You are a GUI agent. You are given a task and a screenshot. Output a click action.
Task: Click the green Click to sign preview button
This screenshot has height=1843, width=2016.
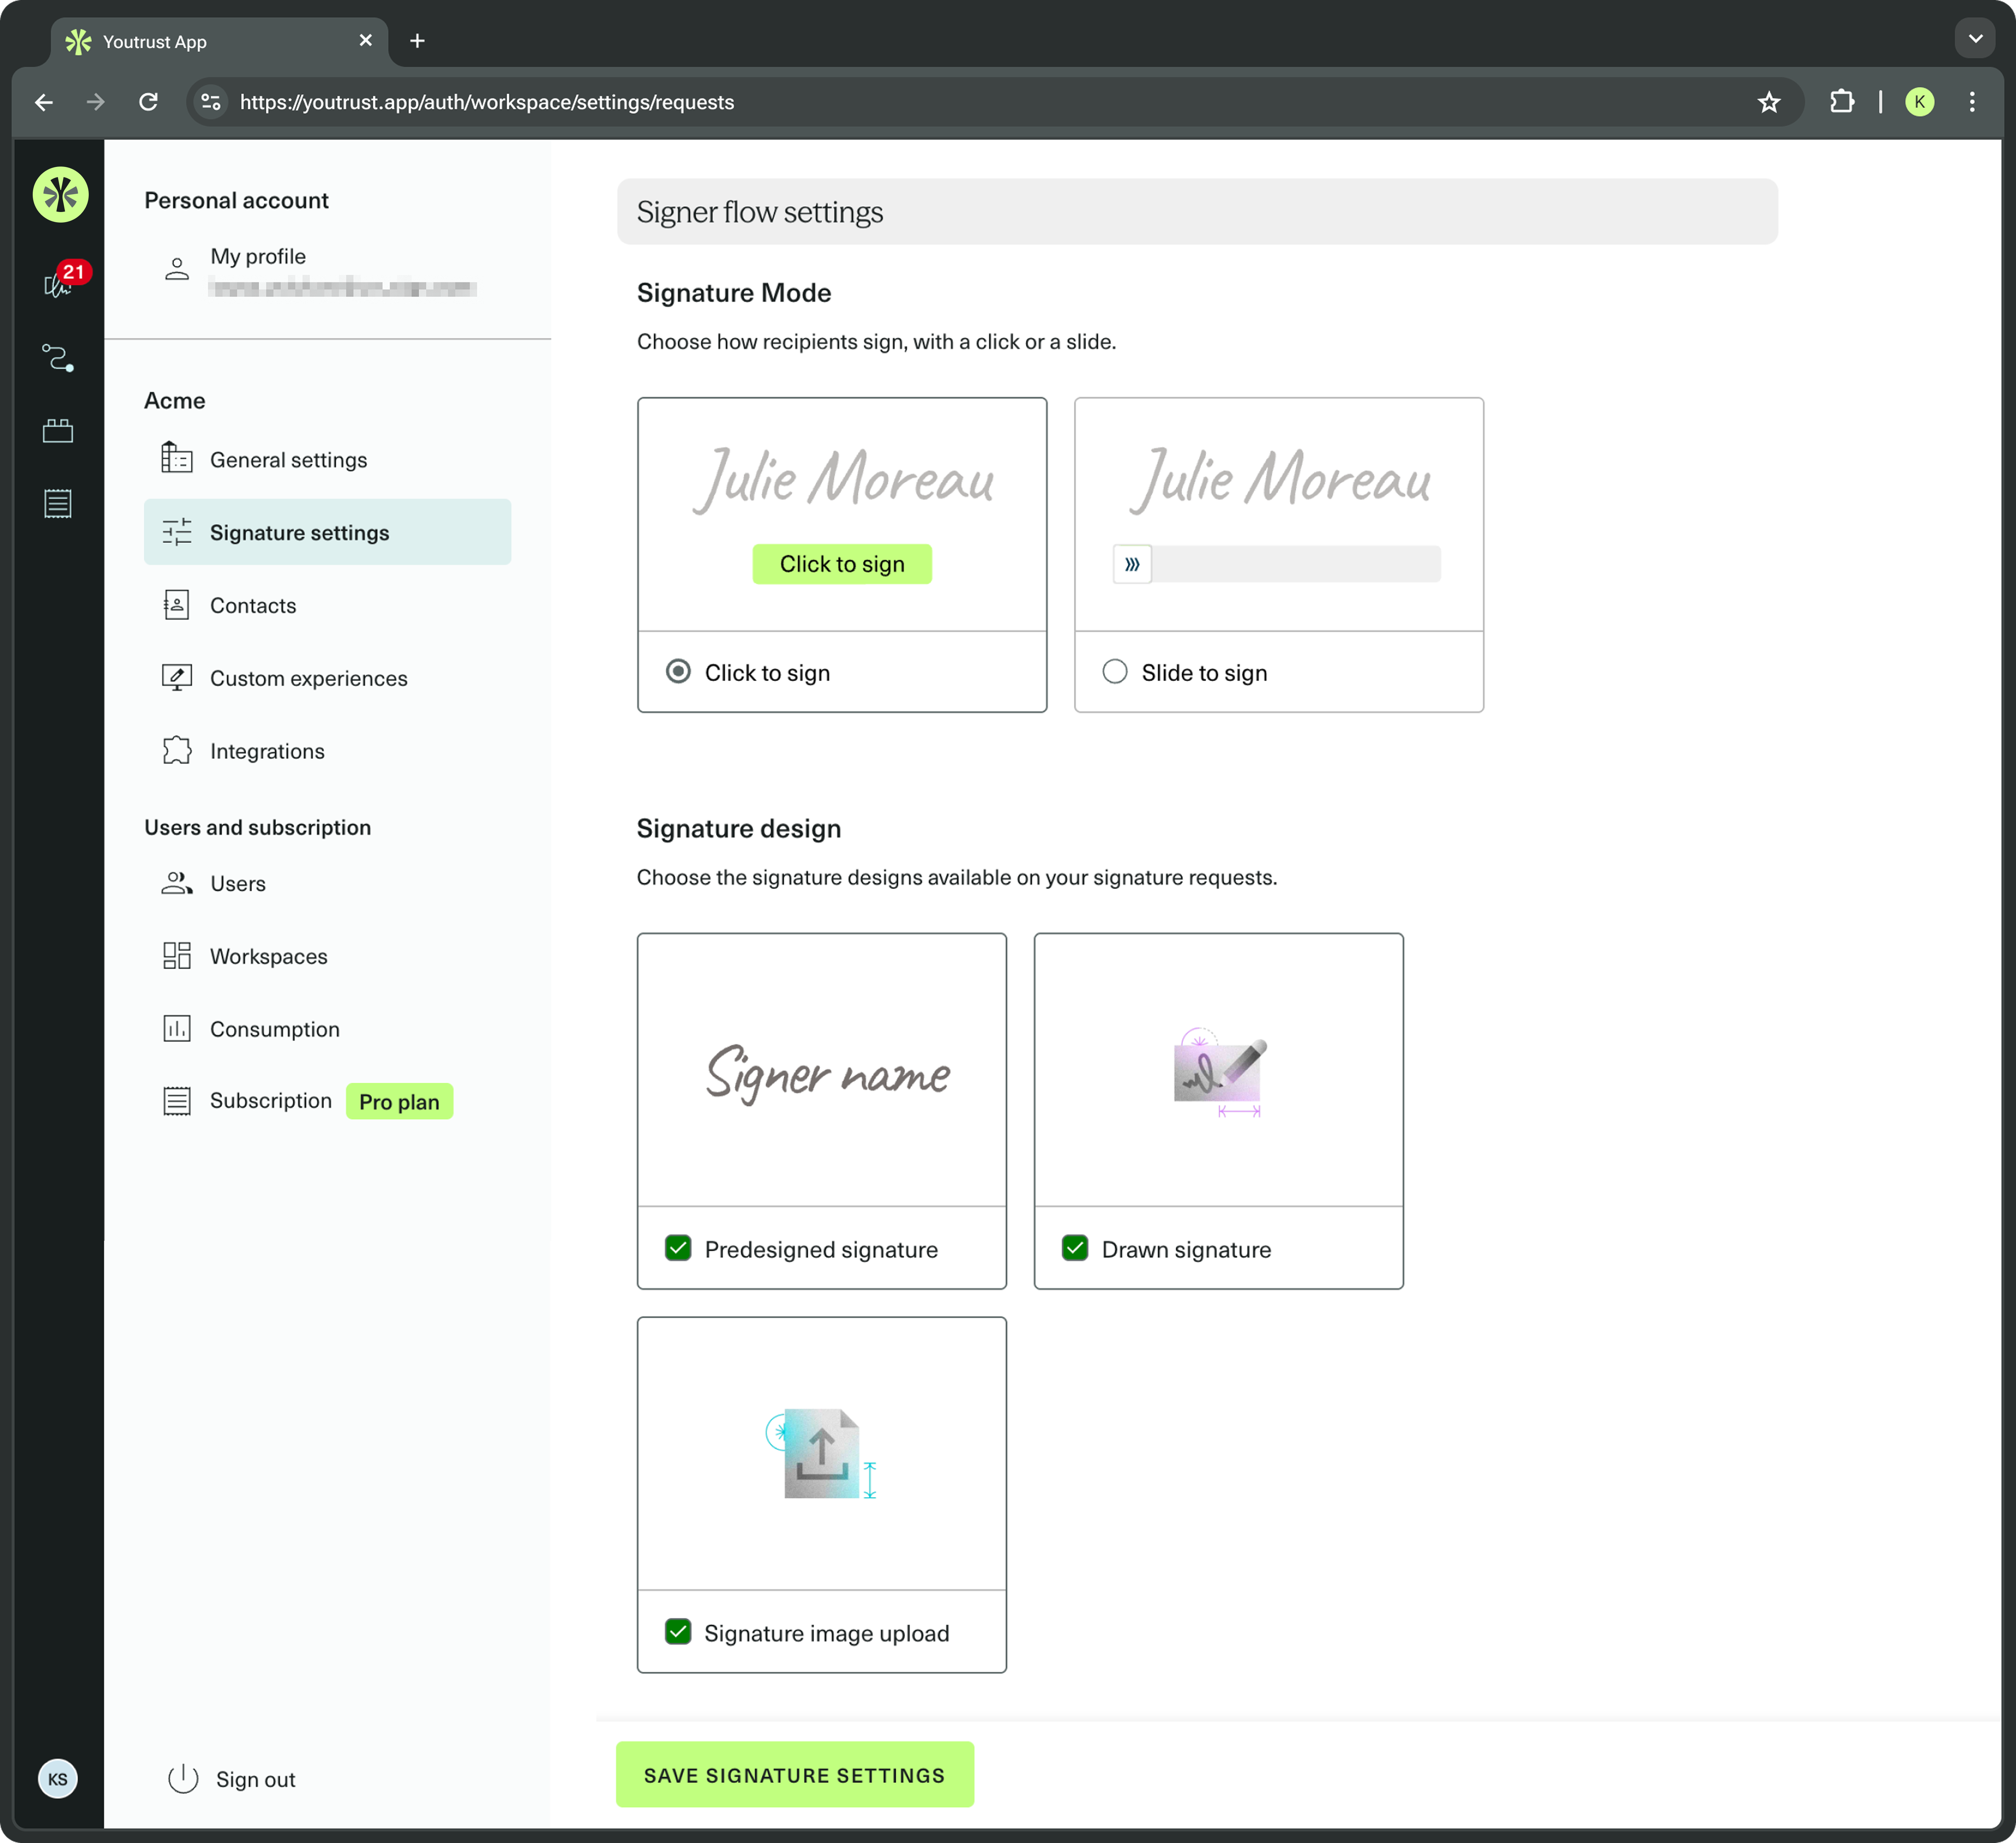click(x=842, y=564)
